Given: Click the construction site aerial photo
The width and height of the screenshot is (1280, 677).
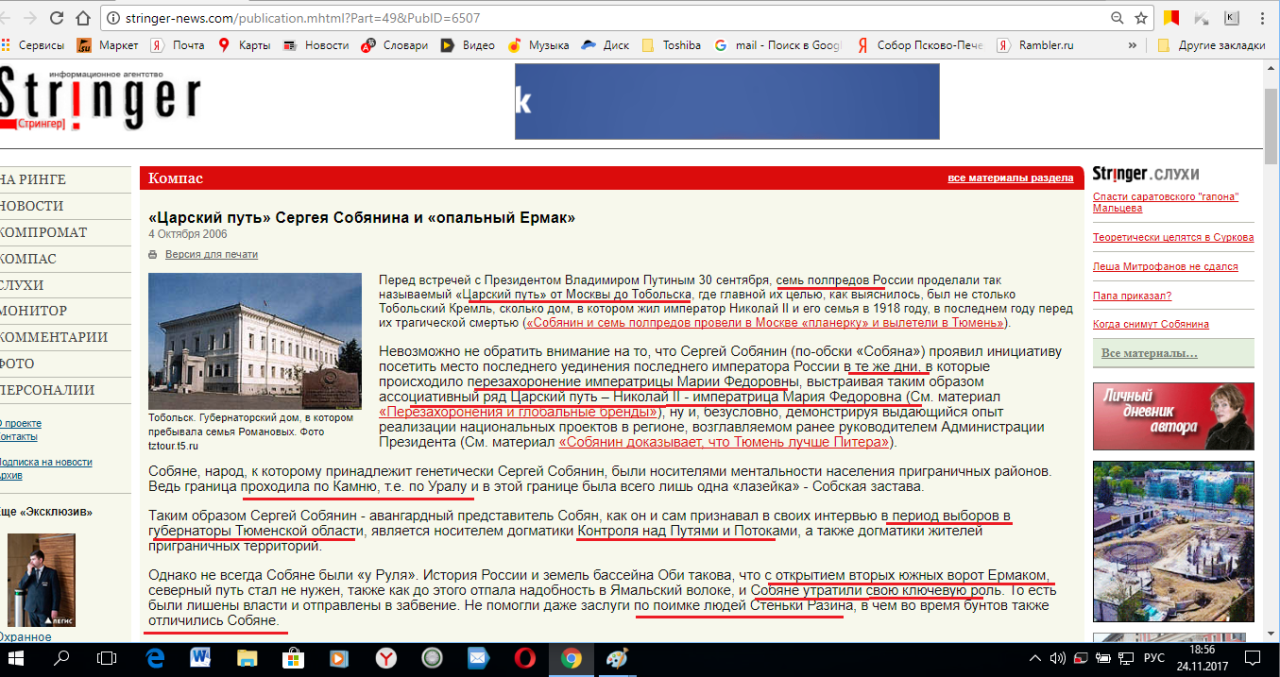Looking at the screenshot, I should [x=1173, y=541].
